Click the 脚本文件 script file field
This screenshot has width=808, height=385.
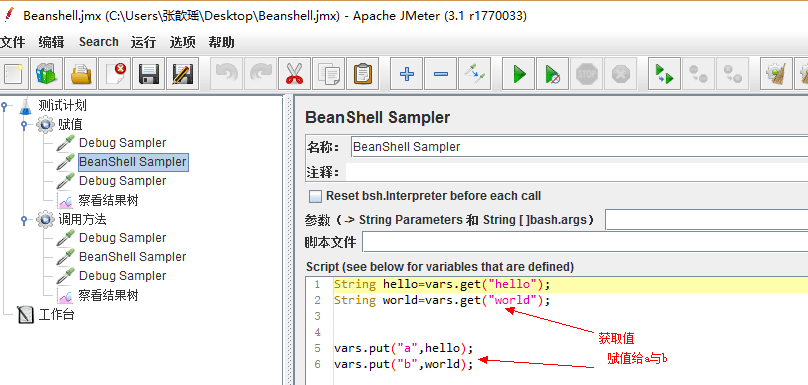coord(585,242)
